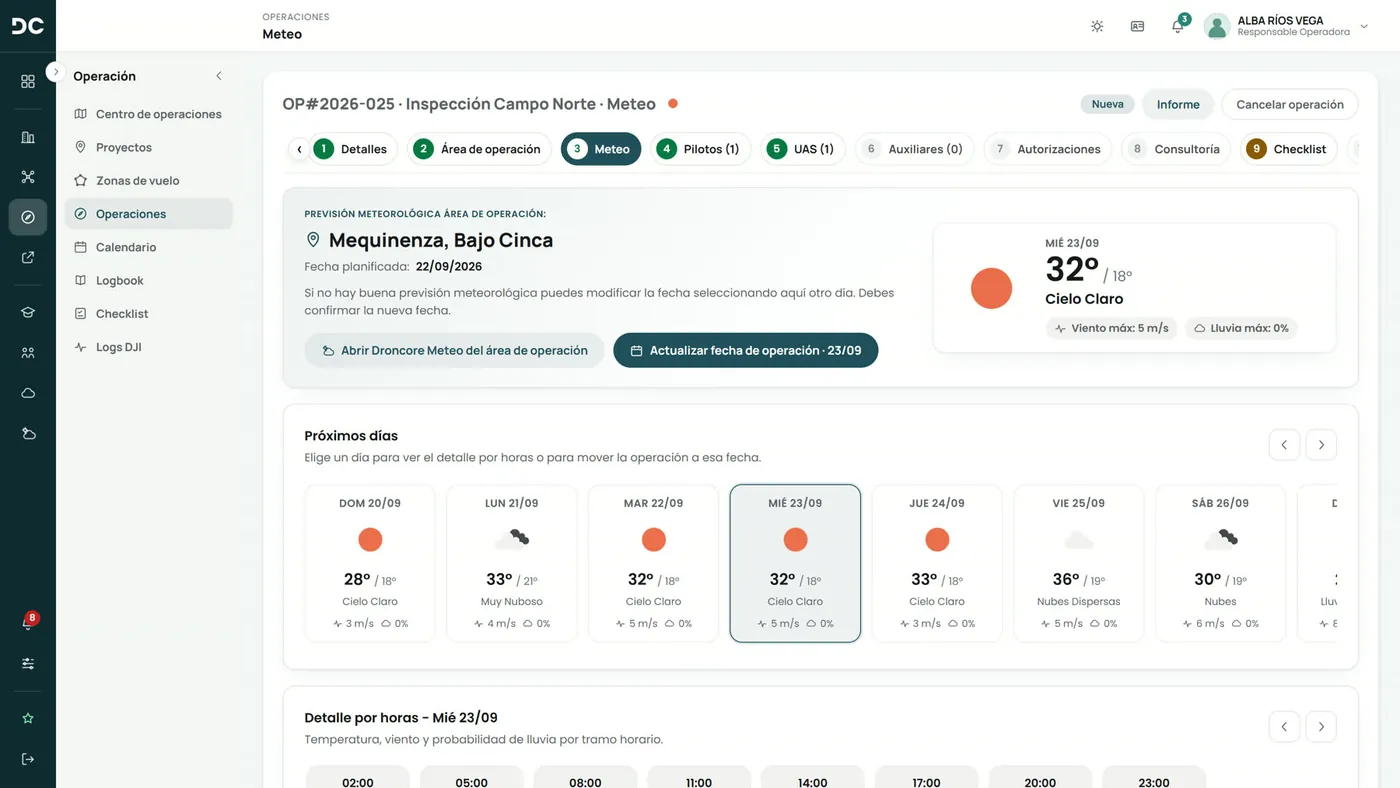Open Logs DJI in the sidebar
Image resolution: width=1400 pixels, height=788 pixels.
click(x=149, y=347)
